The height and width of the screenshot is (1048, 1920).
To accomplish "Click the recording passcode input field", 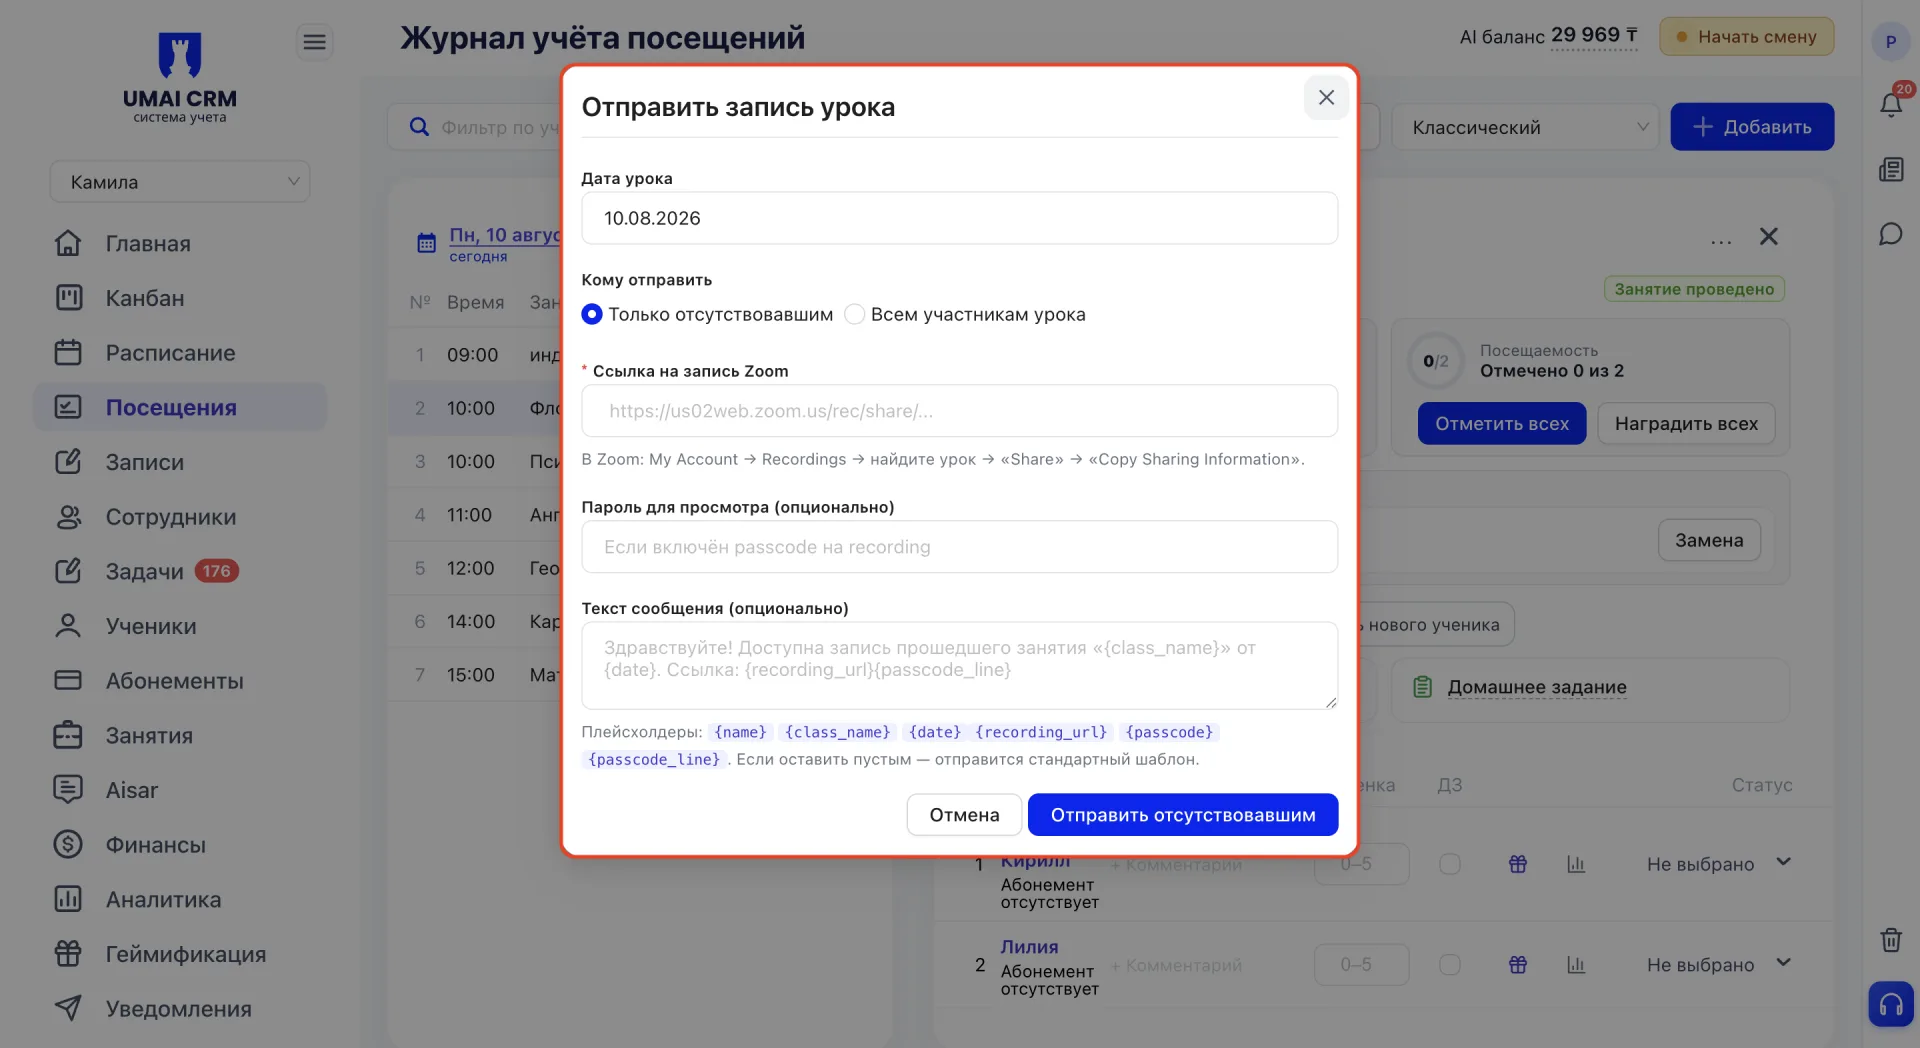I will (959, 547).
